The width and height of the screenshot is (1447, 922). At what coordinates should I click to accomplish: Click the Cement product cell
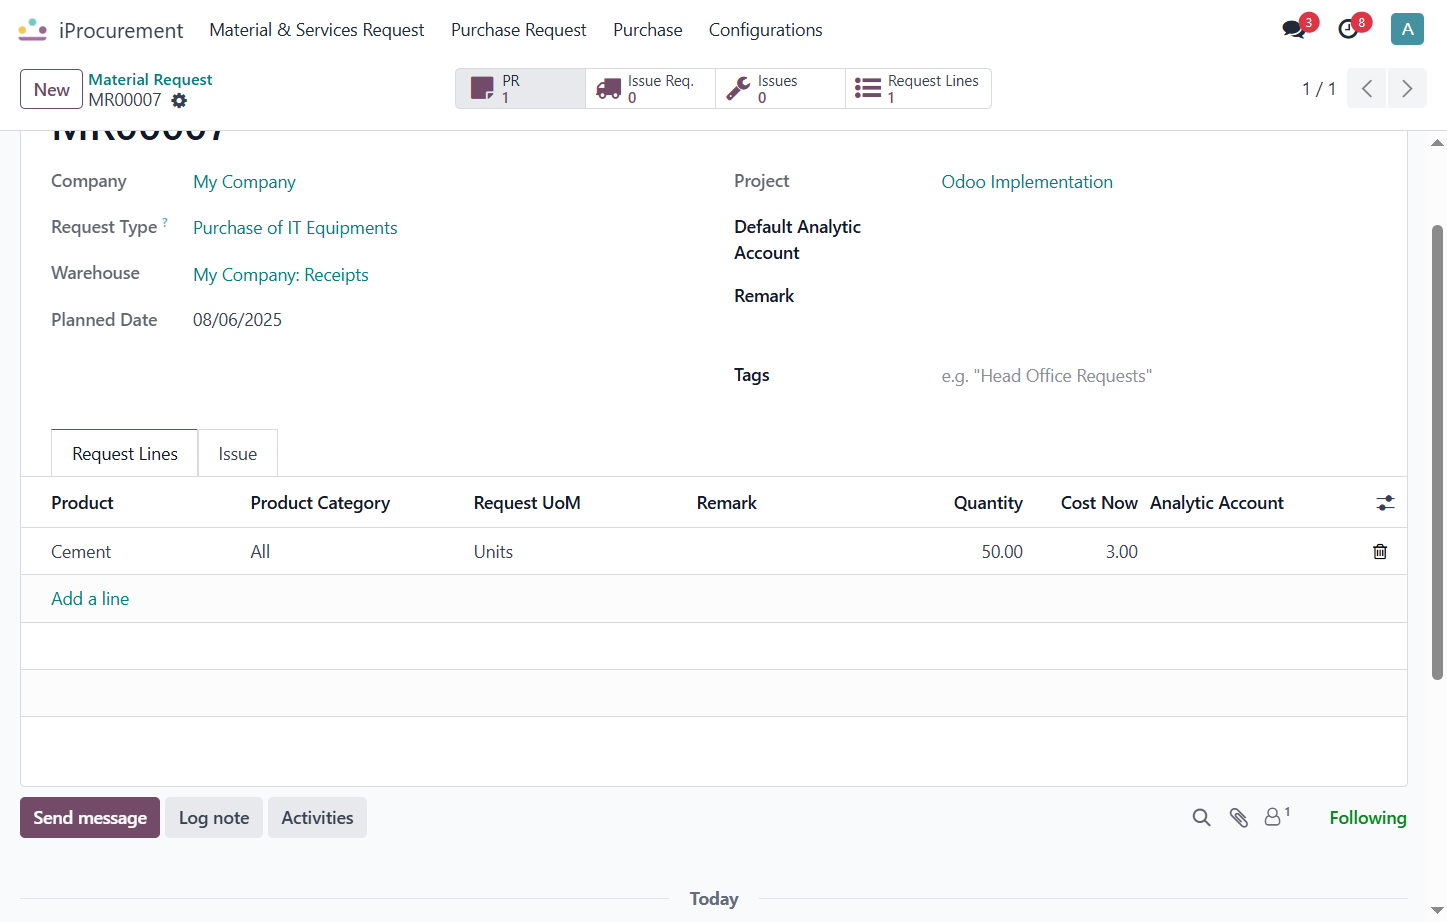point(81,552)
